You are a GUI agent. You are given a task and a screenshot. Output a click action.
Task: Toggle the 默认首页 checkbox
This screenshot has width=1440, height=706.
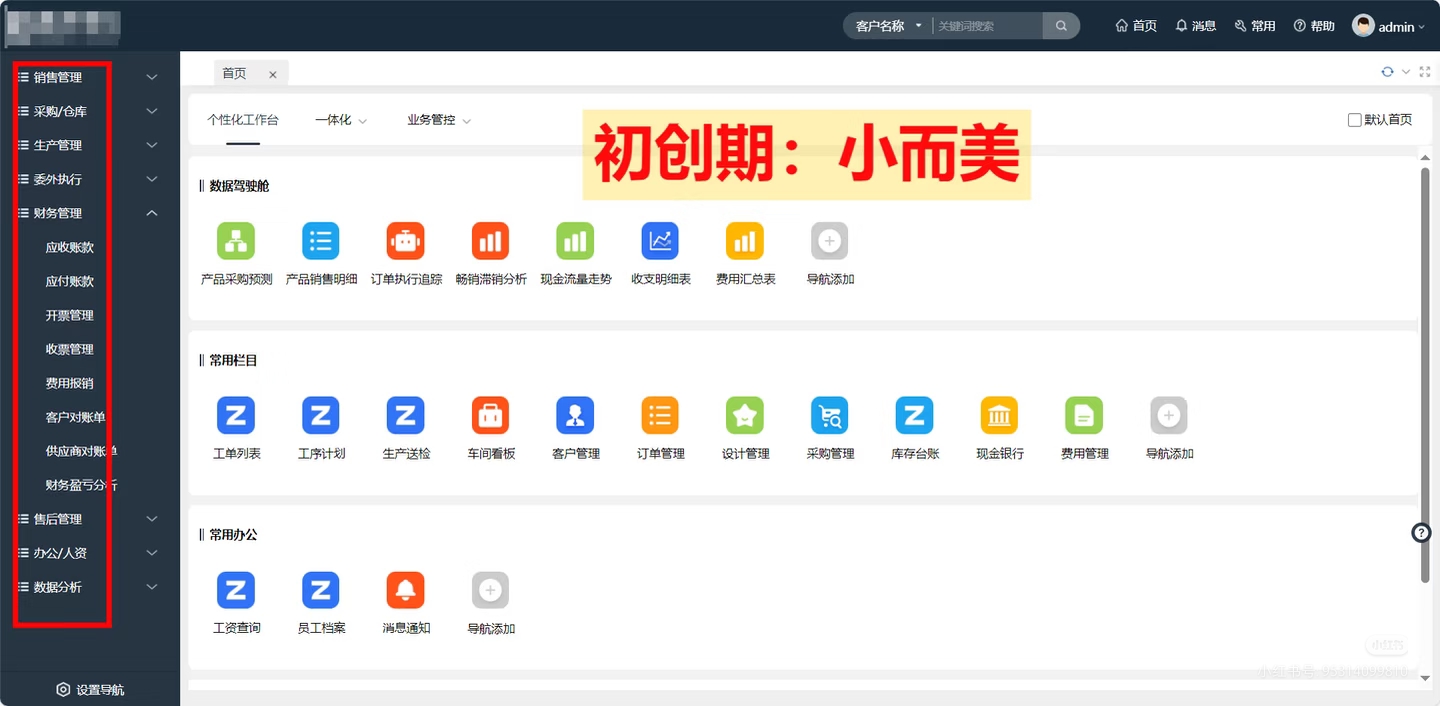[x=1355, y=120]
